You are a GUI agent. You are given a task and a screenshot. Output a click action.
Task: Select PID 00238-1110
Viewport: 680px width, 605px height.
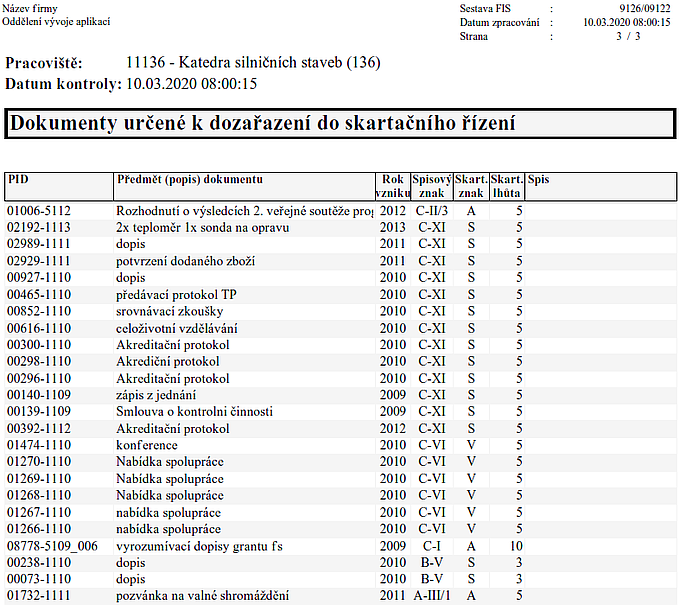click(39, 563)
